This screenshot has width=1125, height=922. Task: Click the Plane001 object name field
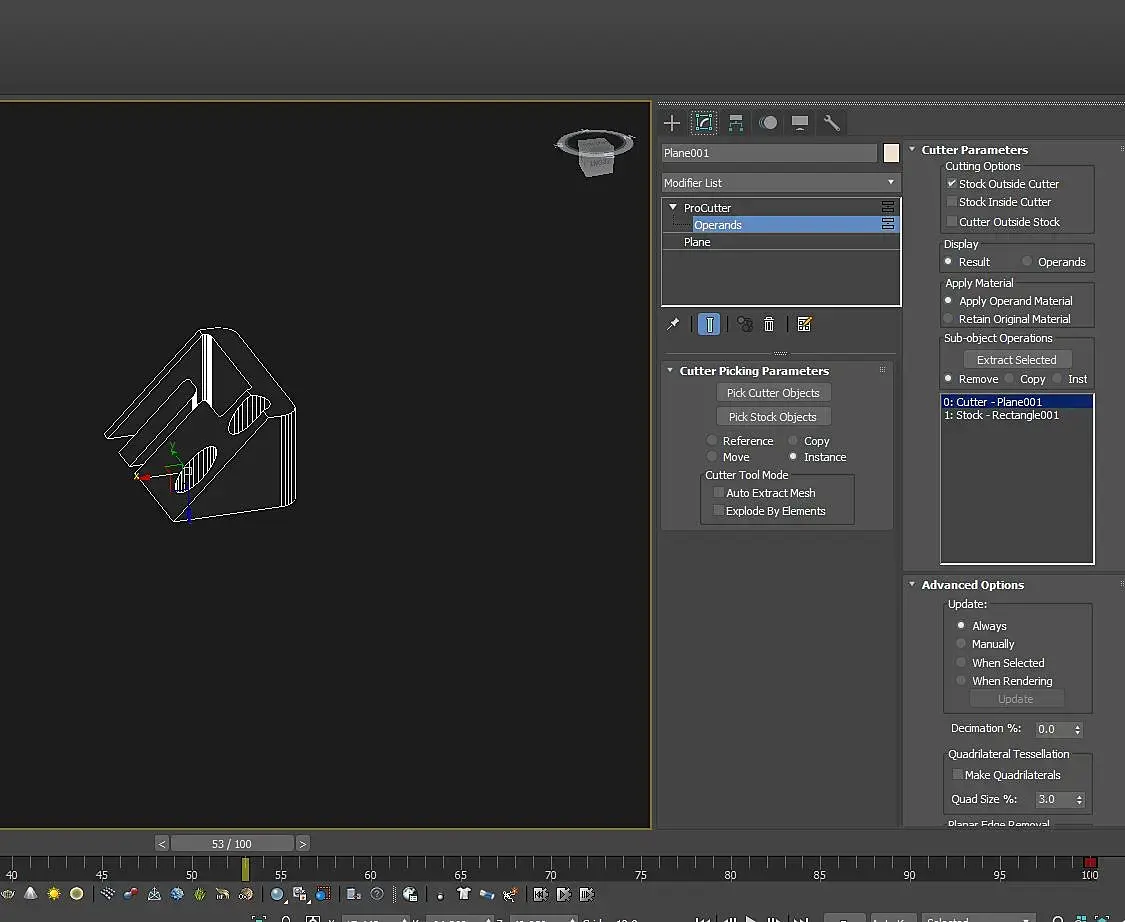[x=768, y=153]
